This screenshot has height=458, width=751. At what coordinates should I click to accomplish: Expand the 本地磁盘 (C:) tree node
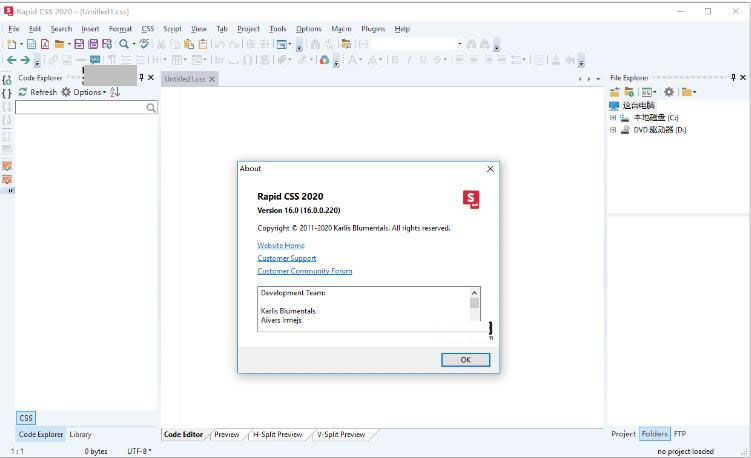[613, 117]
